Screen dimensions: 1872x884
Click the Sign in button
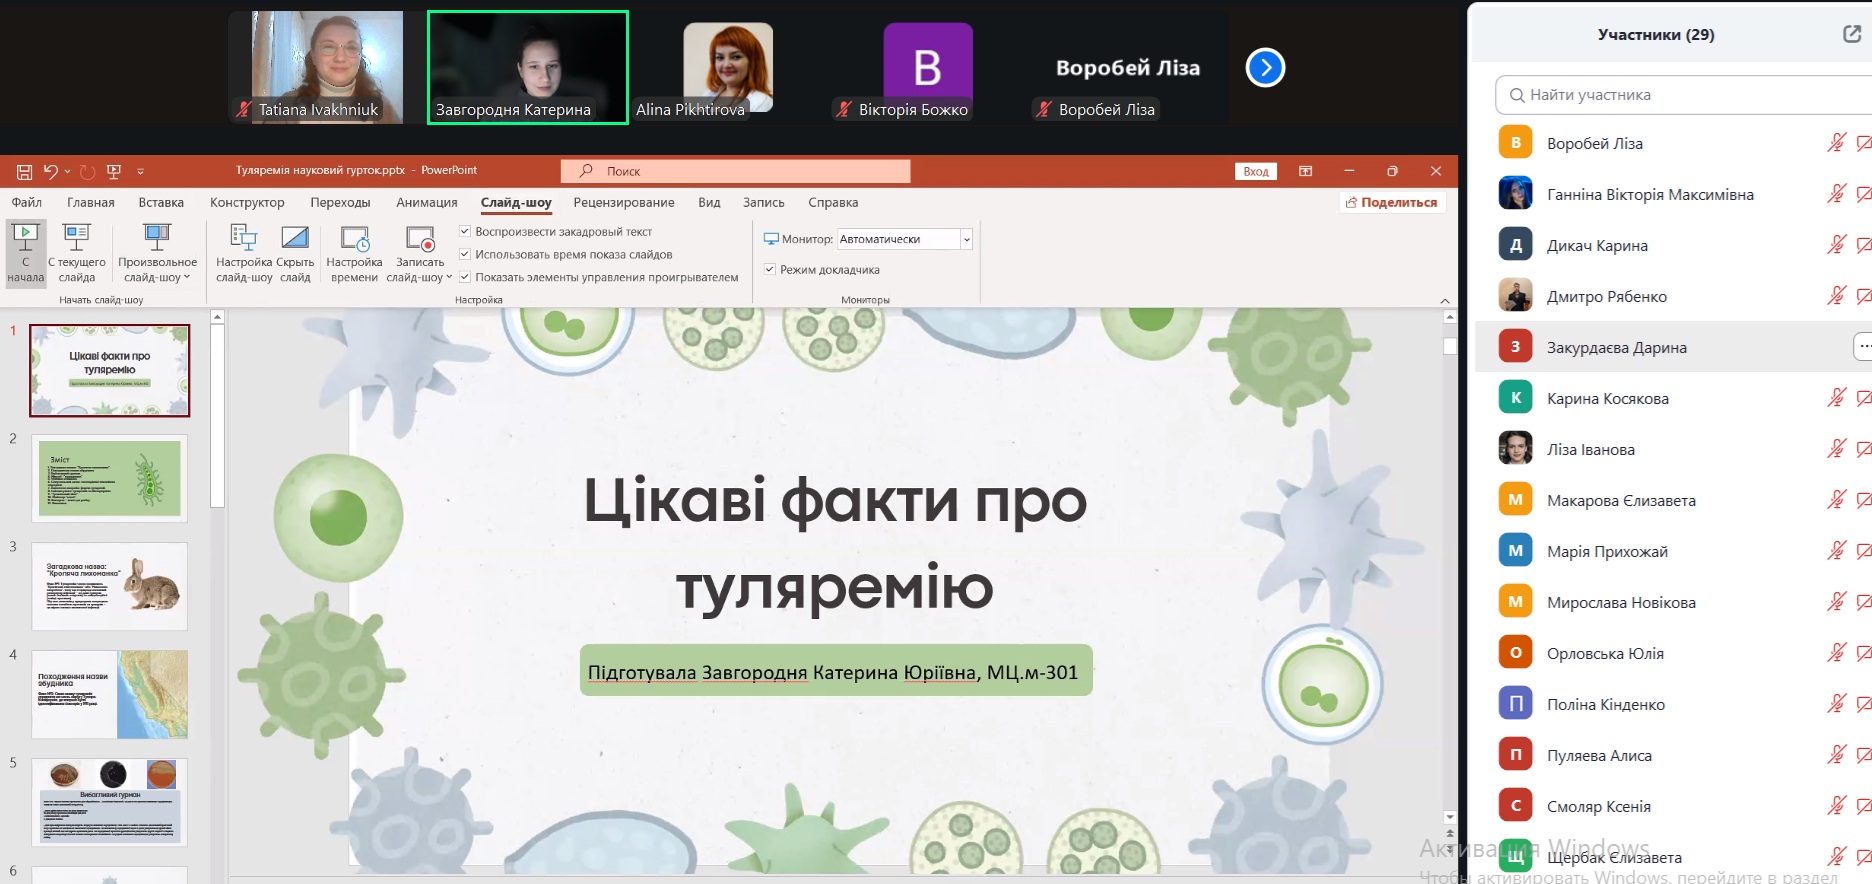1256,171
